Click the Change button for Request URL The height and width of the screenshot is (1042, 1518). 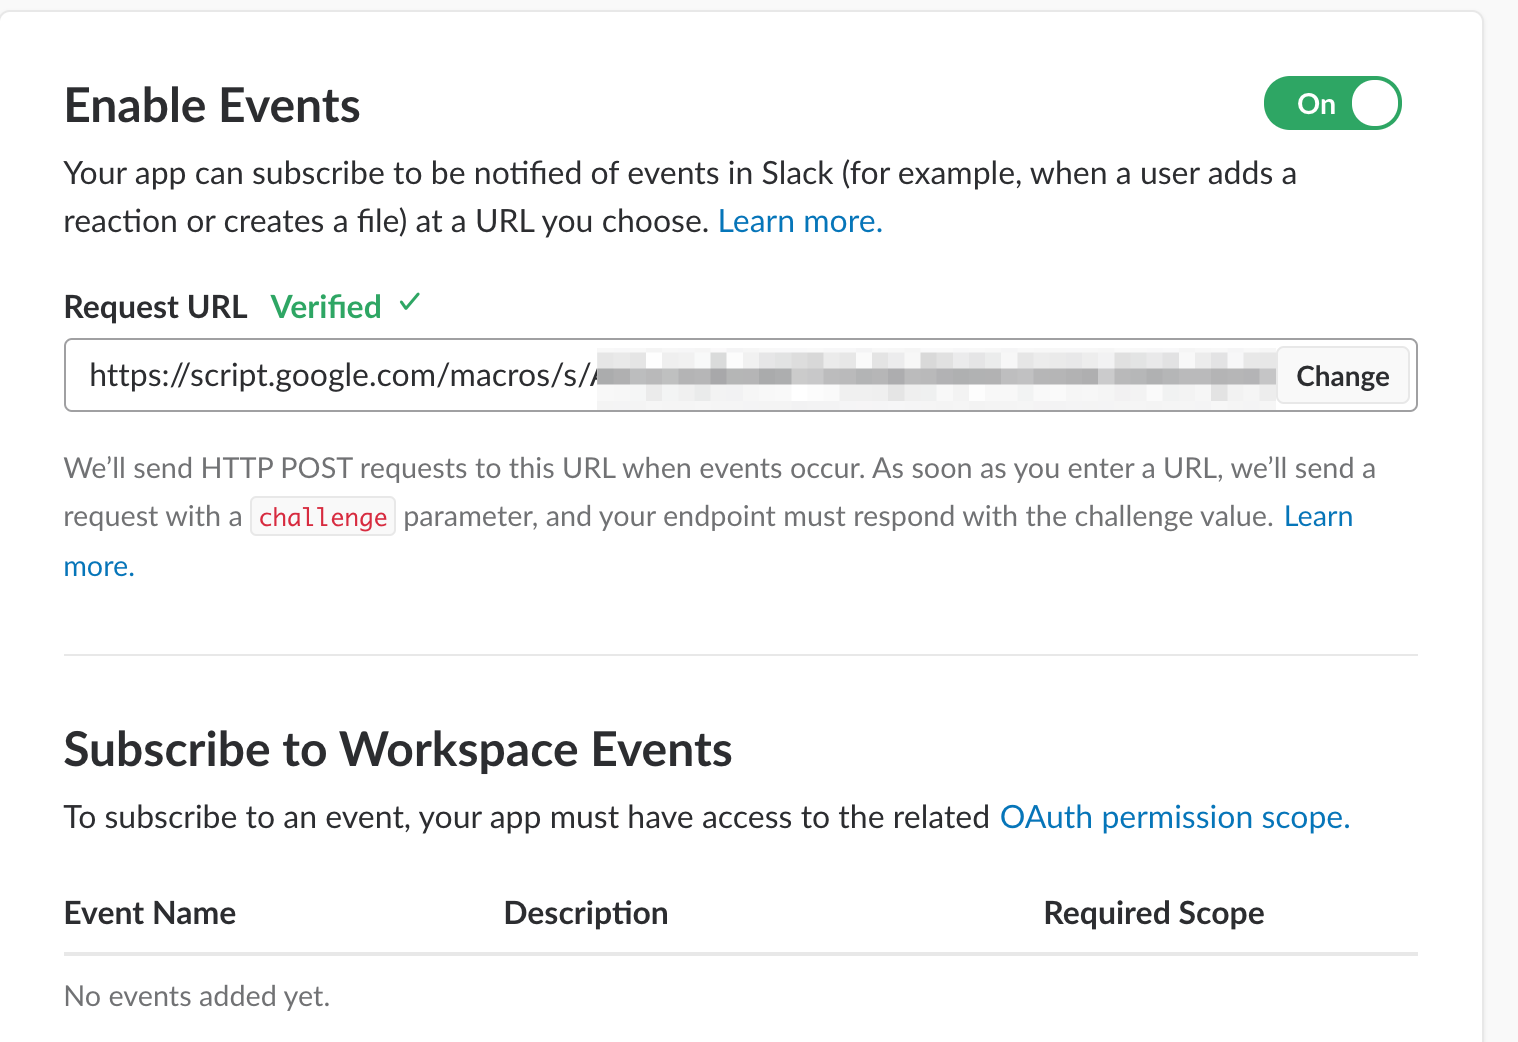coord(1342,376)
